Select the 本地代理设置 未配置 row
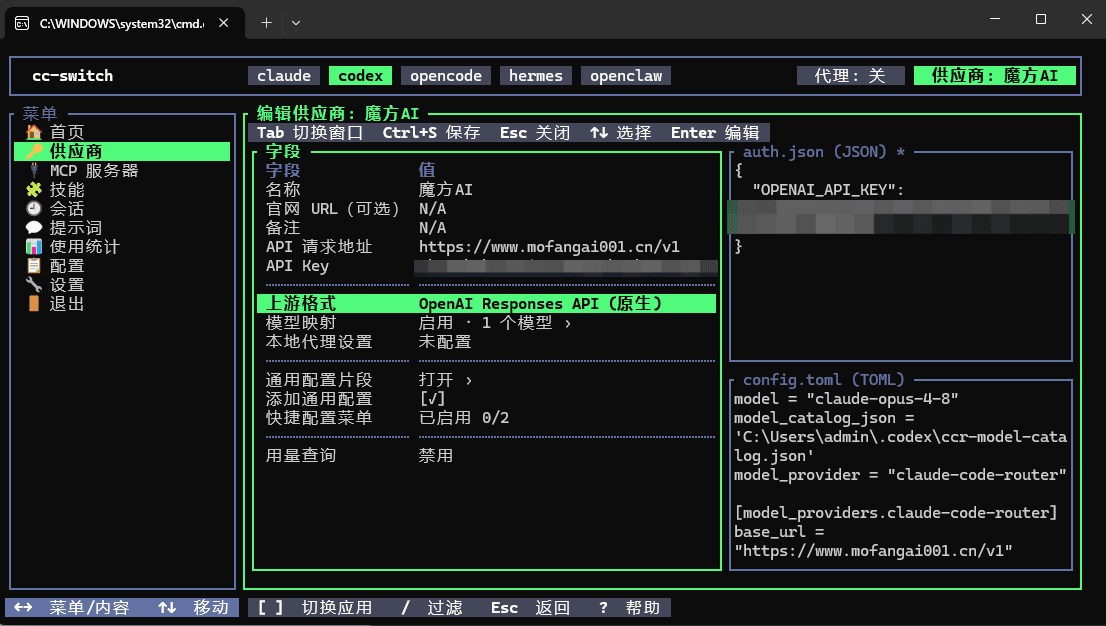This screenshot has width=1106, height=626. coord(487,342)
